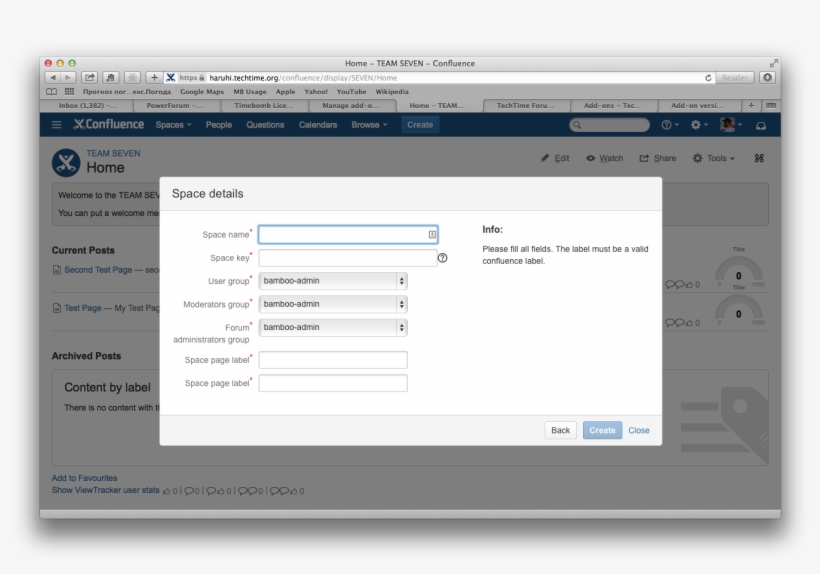The image size is (820, 574).
Task: Click the Confluence logo
Action: [x=108, y=124]
